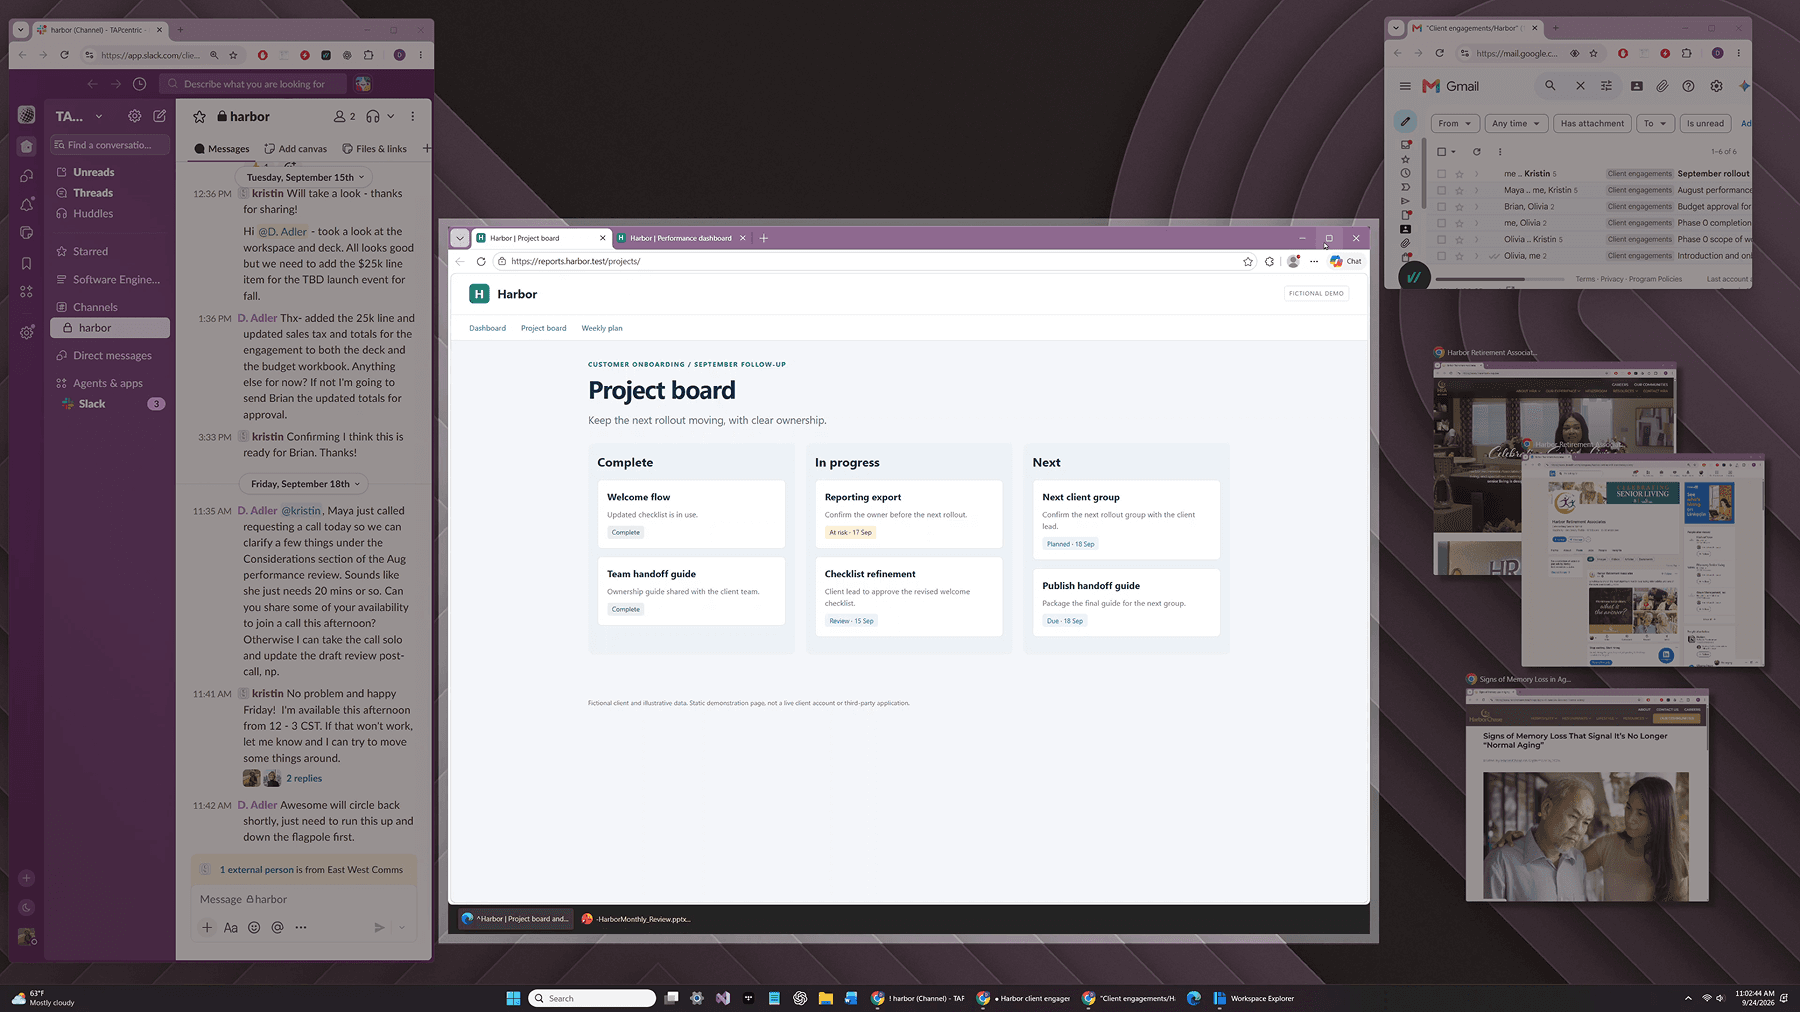Click the Gmail compose pencil button
This screenshot has height=1012, width=1800.
[x=1405, y=122]
